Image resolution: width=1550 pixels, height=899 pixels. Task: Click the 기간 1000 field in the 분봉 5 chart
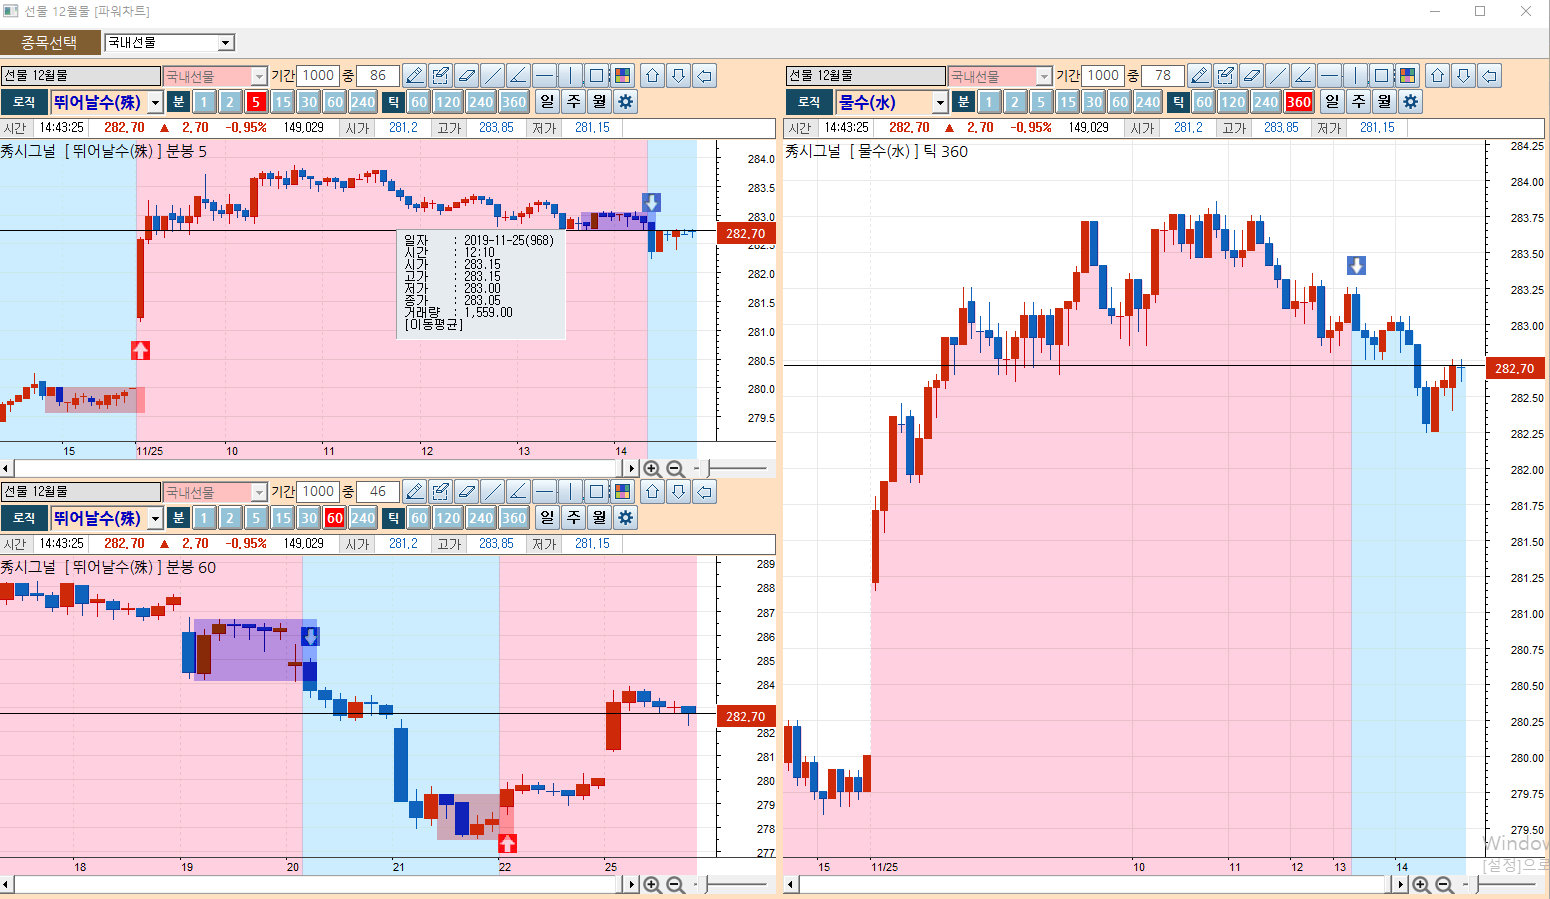click(x=318, y=76)
